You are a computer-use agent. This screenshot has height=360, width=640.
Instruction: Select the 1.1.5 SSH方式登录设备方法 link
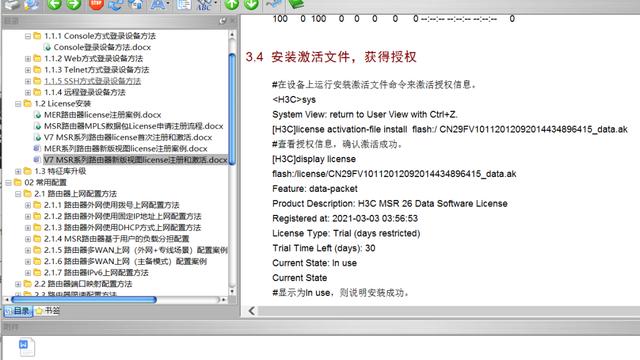point(92,81)
